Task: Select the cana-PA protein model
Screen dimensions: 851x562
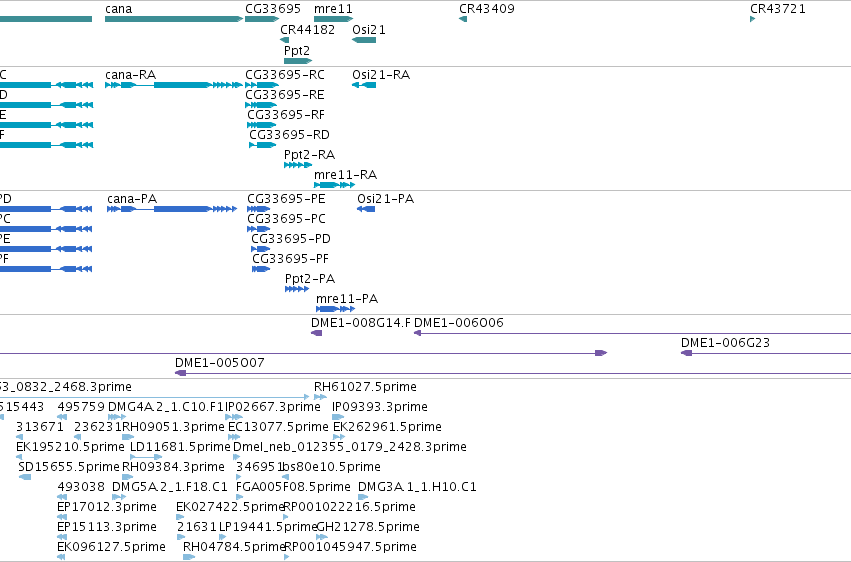Action: [x=172, y=209]
